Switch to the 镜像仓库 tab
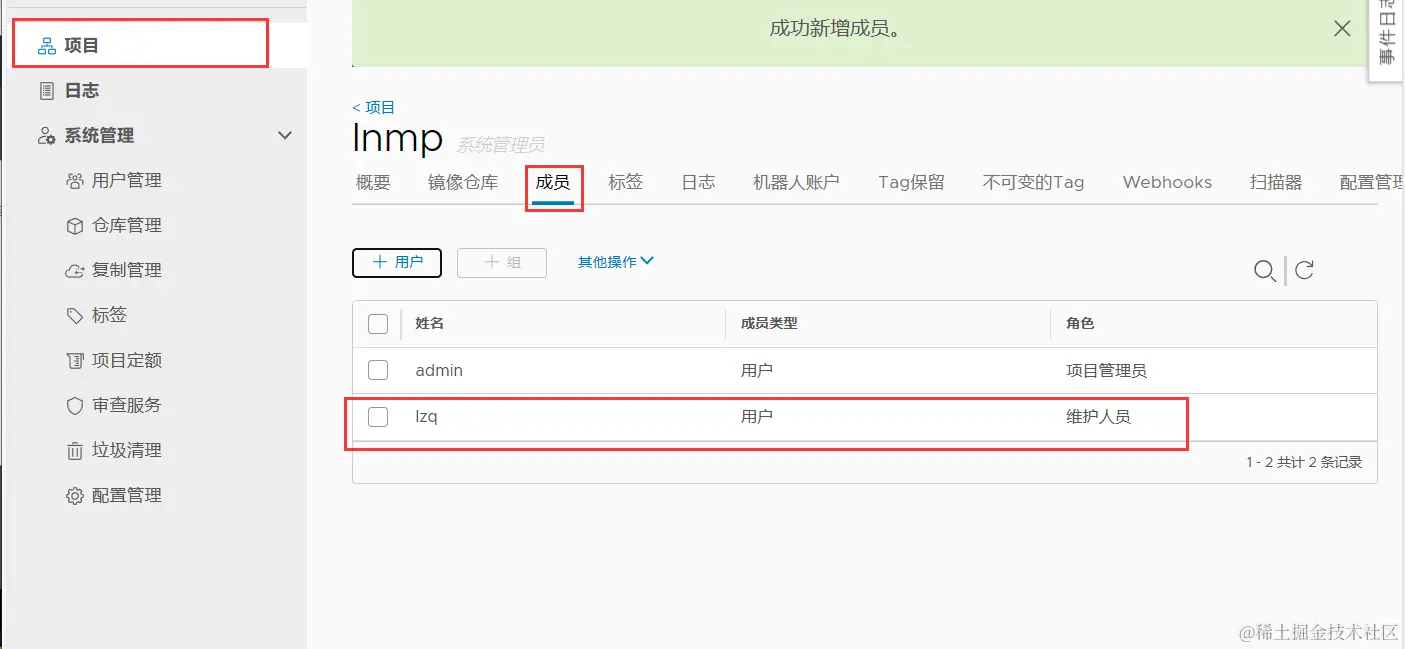The height and width of the screenshot is (649, 1405). click(463, 182)
